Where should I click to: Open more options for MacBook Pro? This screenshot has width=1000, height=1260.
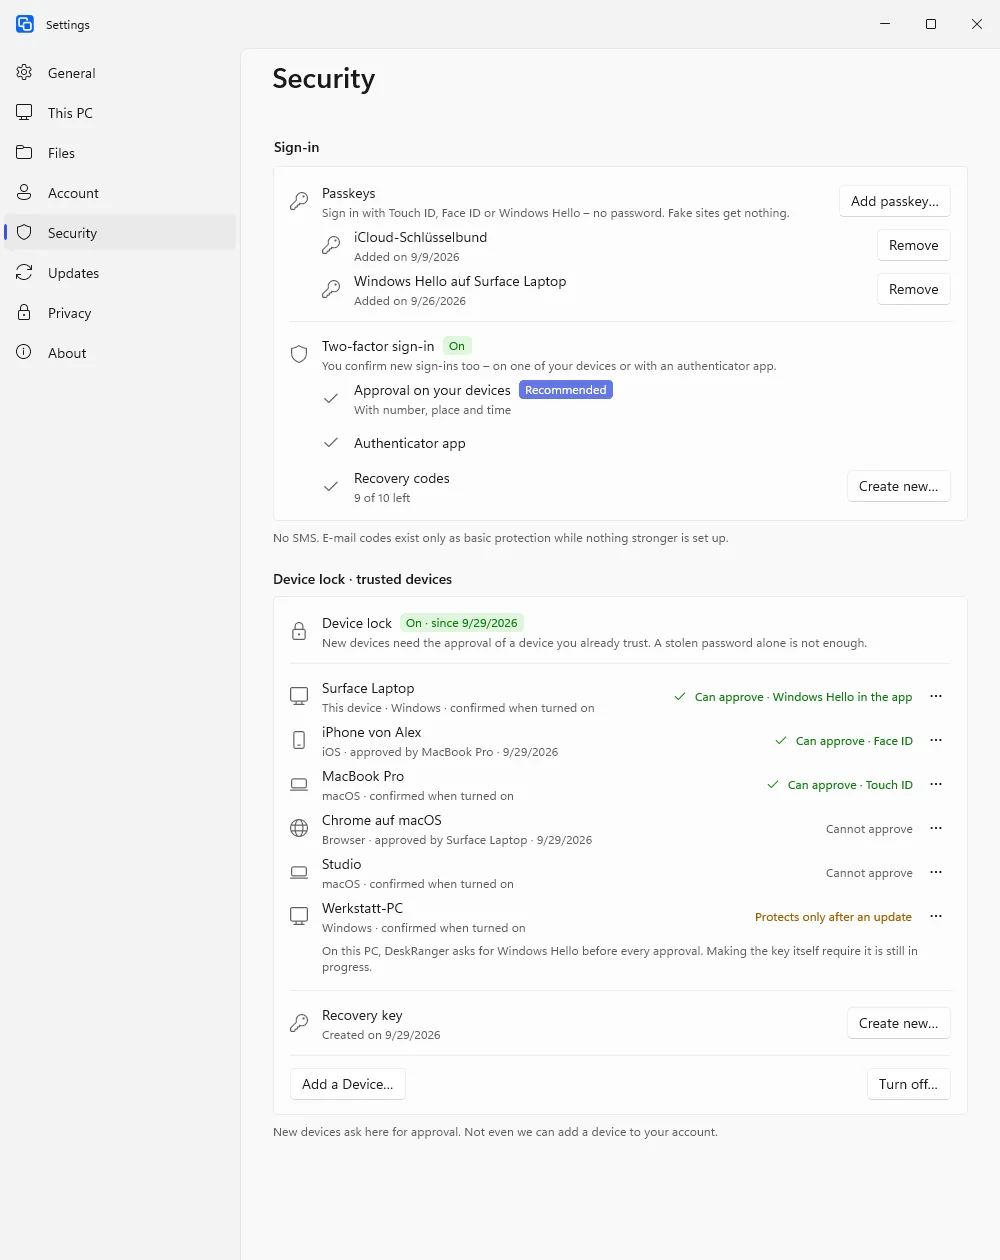pos(936,784)
